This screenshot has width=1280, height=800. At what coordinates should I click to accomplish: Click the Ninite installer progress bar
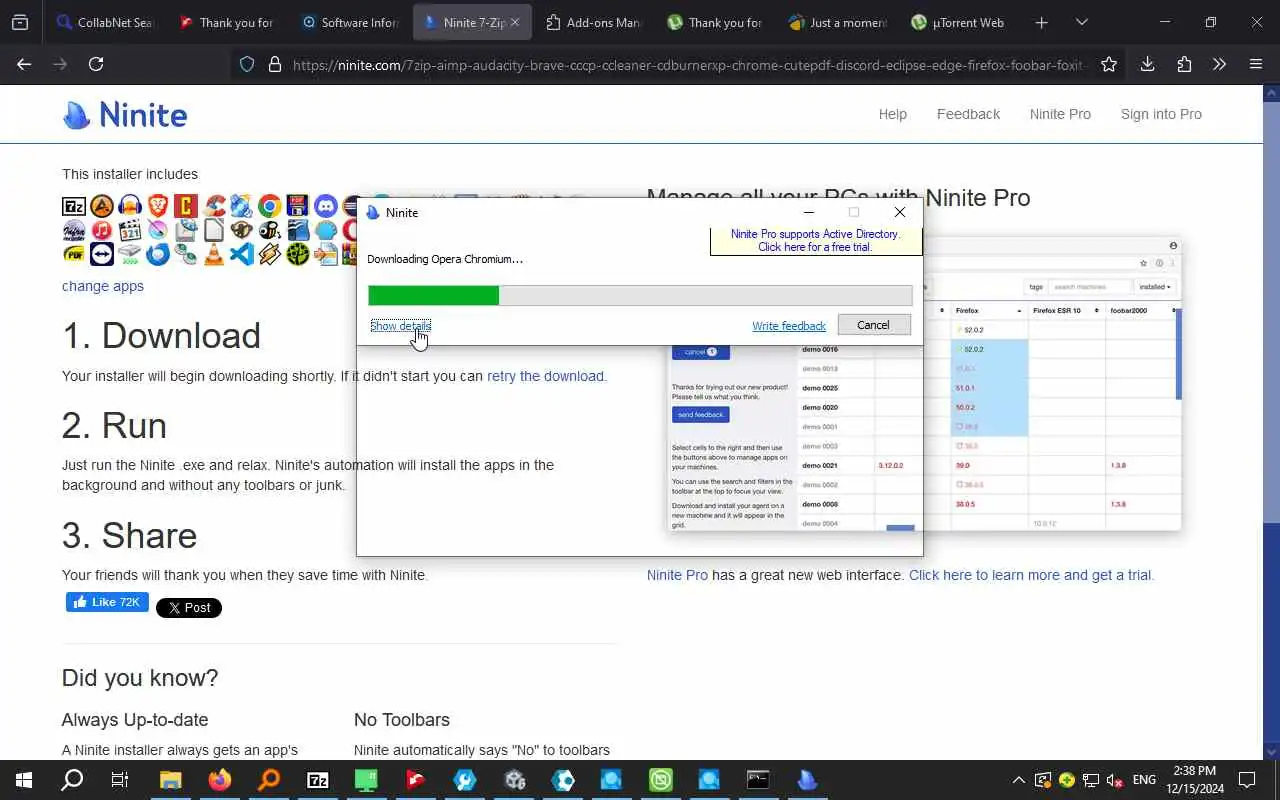(640, 295)
